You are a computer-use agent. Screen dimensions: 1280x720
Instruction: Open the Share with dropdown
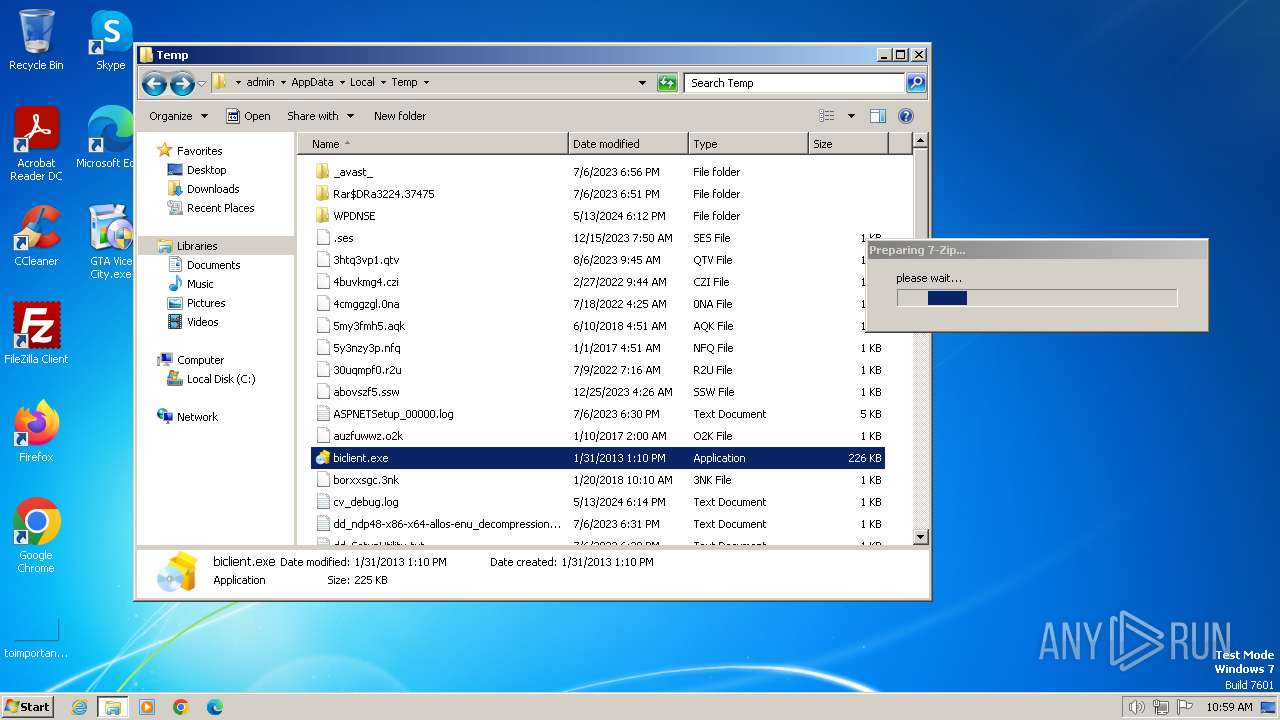coord(320,116)
